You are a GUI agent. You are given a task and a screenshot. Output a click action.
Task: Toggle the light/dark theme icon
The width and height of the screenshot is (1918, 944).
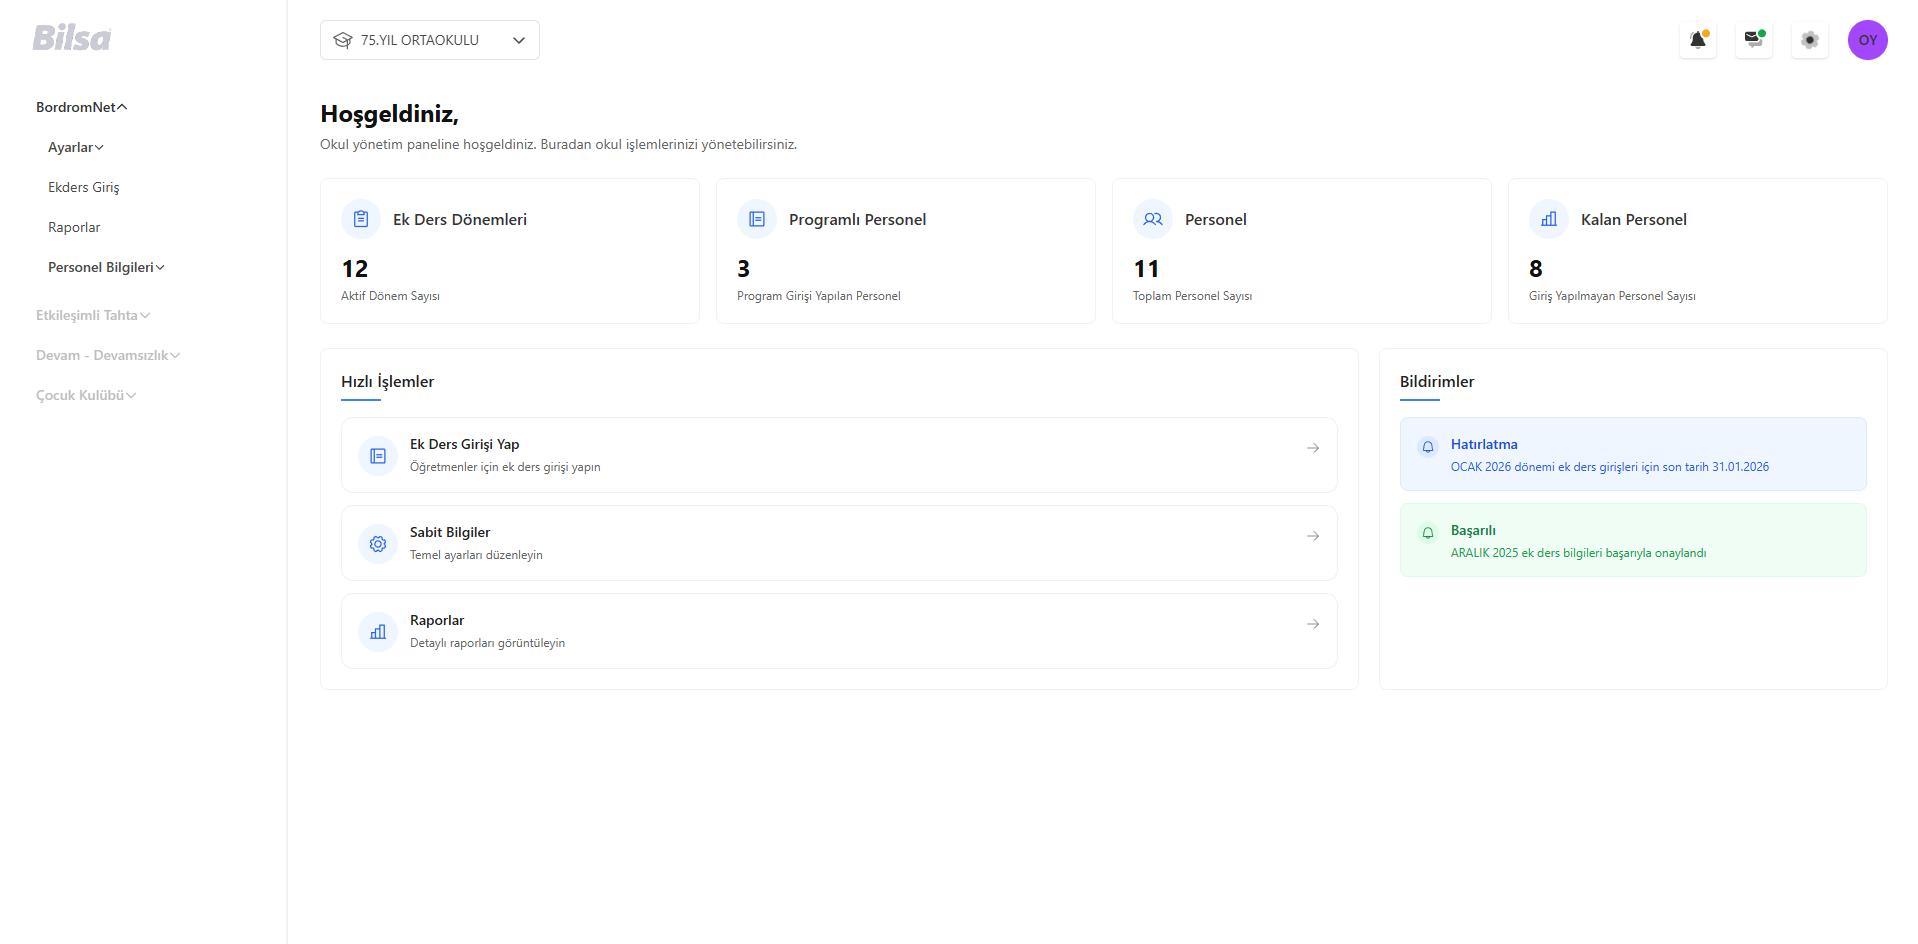coord(1809,40)
